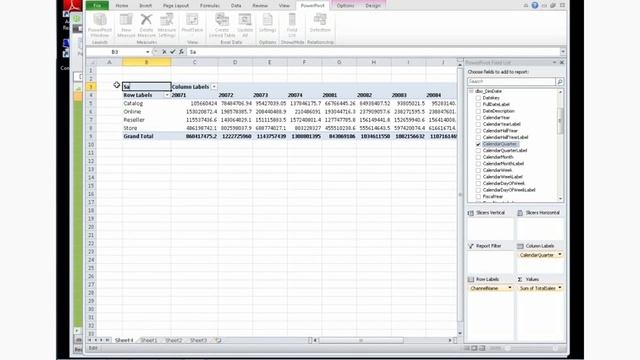Switch to Page Break Preview in status bar
Viewport: 640px width, 360px height.
point(482,348)
